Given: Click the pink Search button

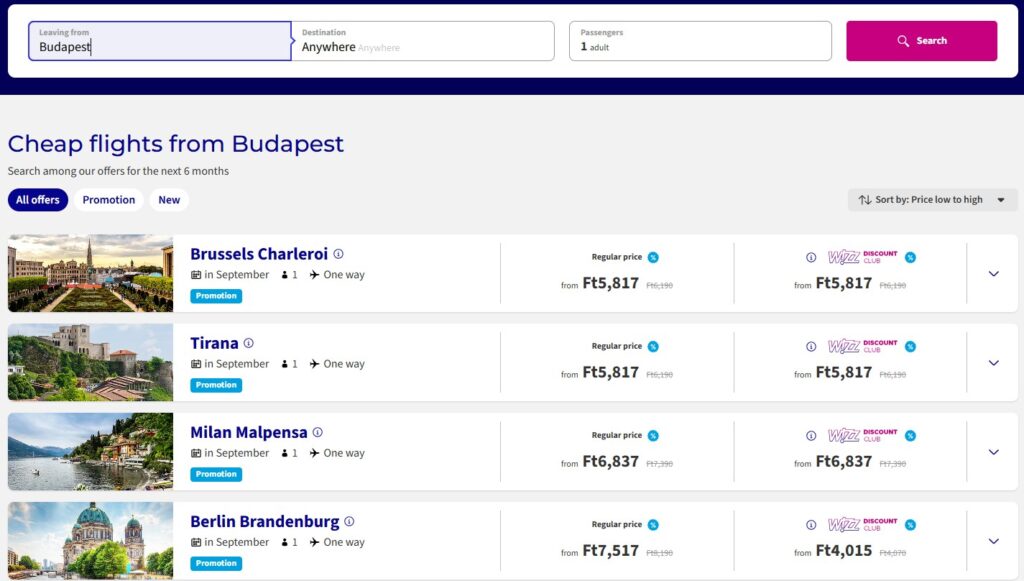Looking at the screenshot, I should (x=921, y=40).
